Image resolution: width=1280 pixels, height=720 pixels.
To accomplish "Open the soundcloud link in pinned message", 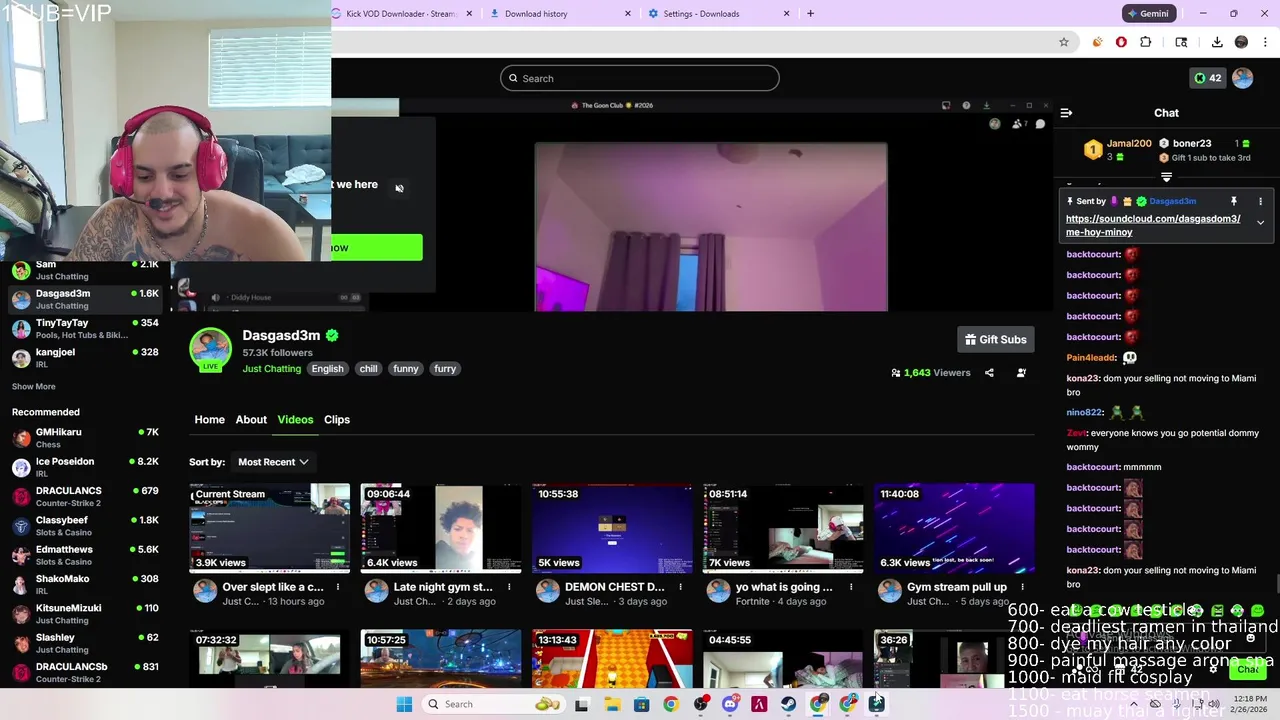I will (1153, 225).
